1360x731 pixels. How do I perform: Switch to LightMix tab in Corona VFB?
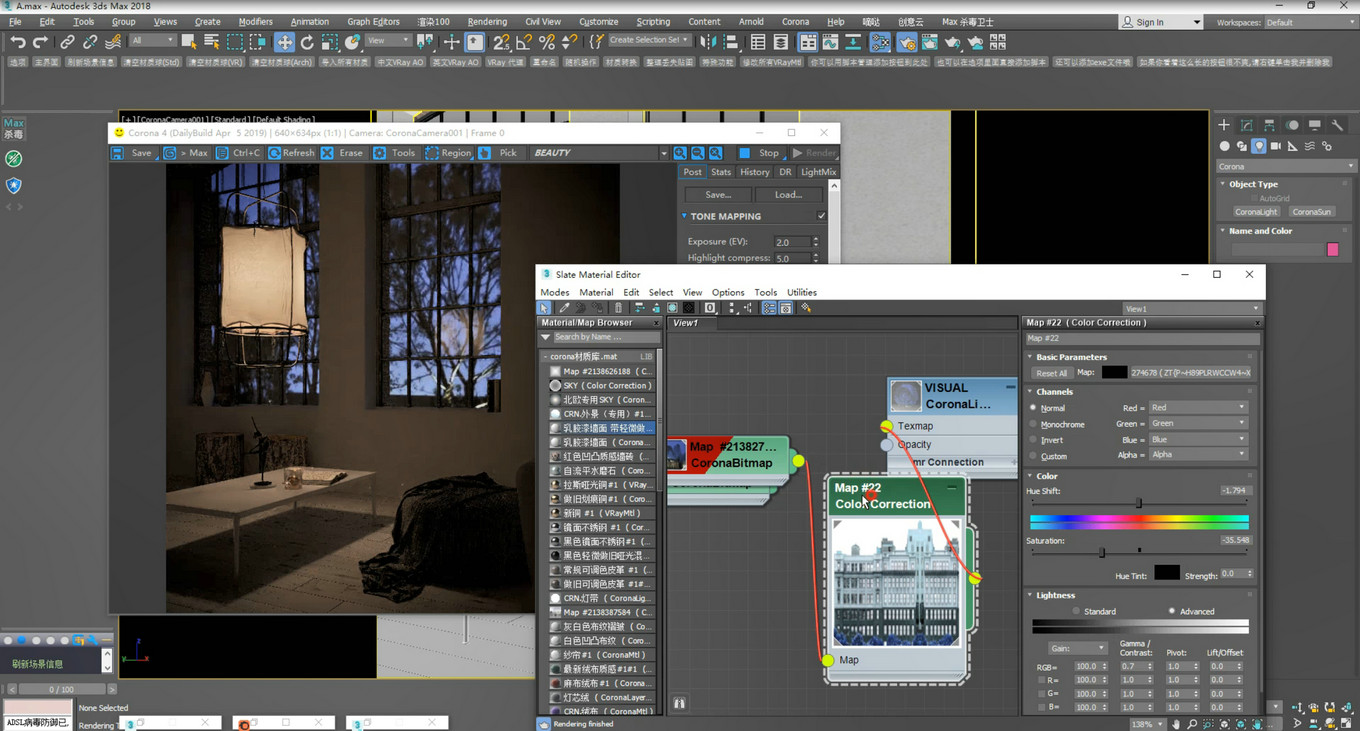[818, 172]
